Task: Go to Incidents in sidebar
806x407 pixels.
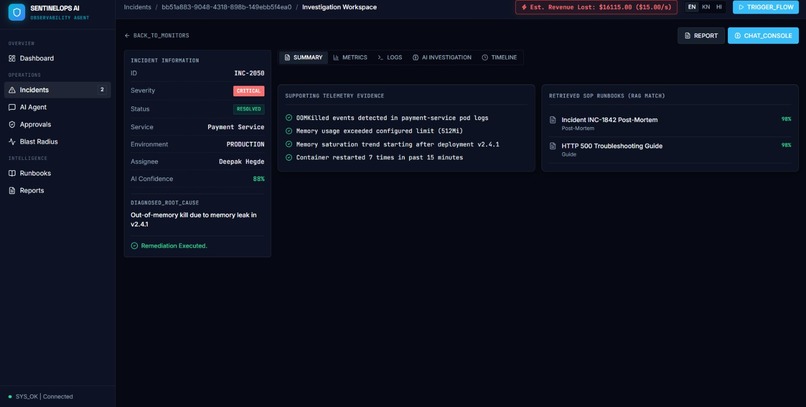Action: pos(57,90)
